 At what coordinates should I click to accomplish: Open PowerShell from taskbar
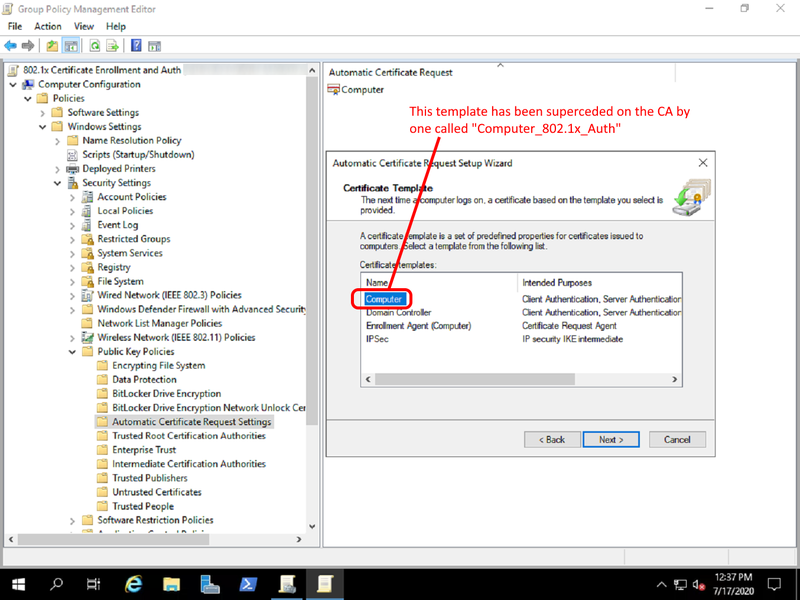[248, 584]
